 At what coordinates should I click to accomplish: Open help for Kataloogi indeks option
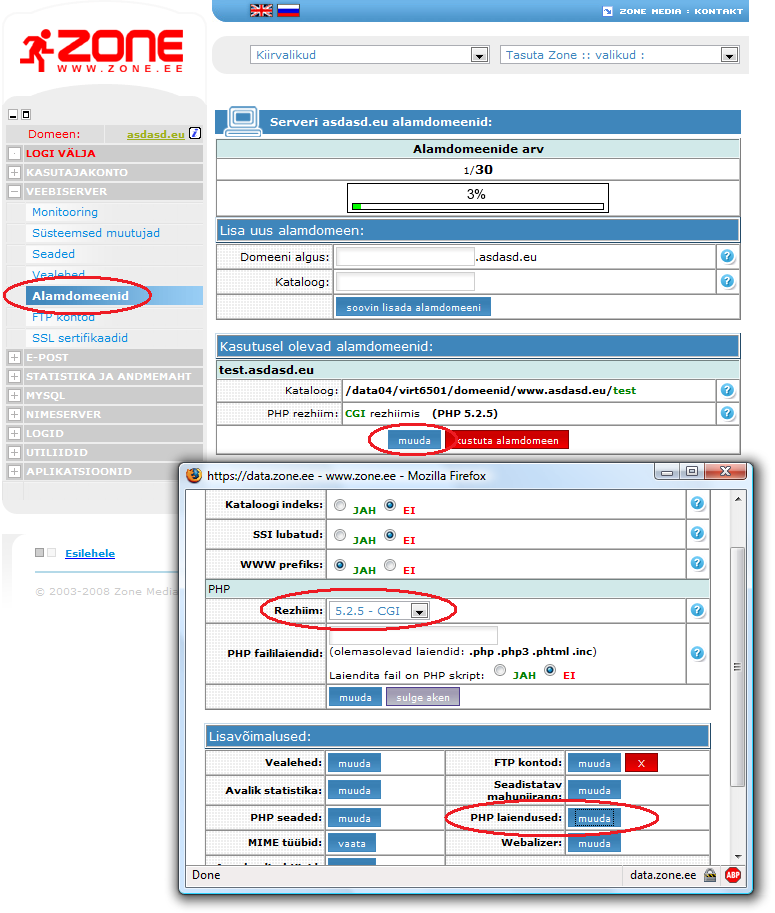[x=697, y=503]
